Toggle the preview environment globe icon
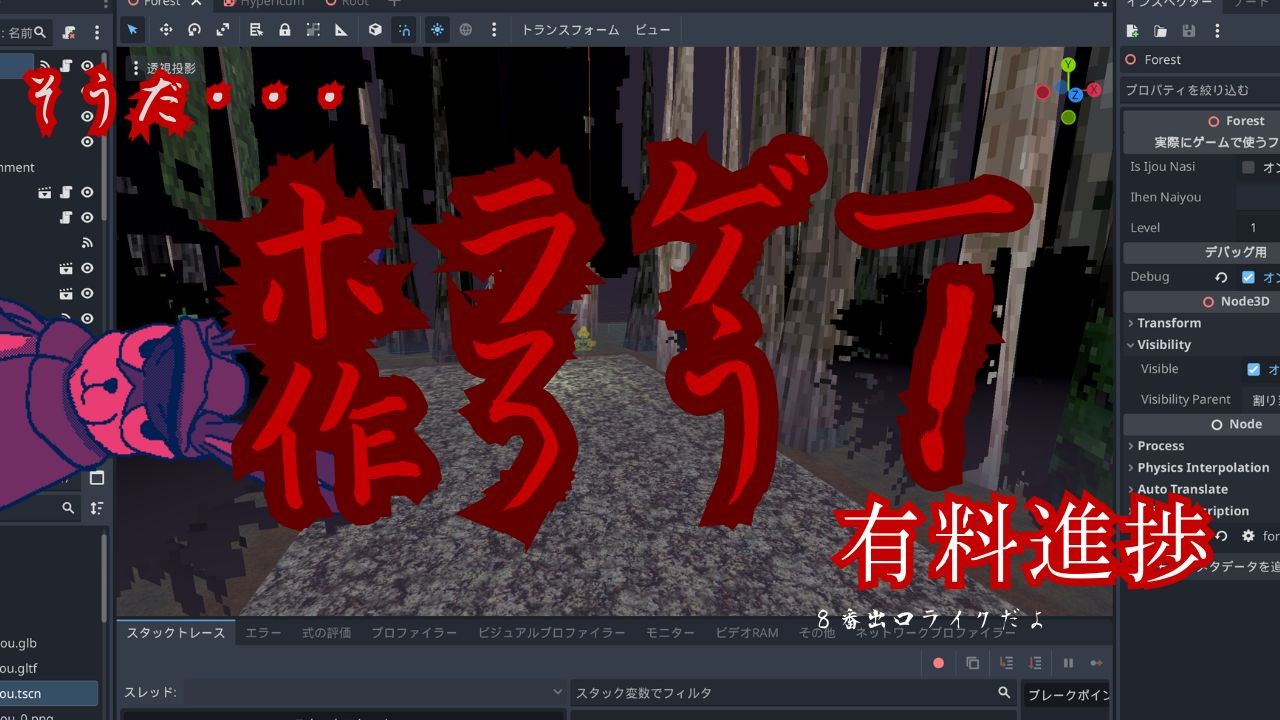This screenshot has width=1280, height=720. tap(465, 29)
